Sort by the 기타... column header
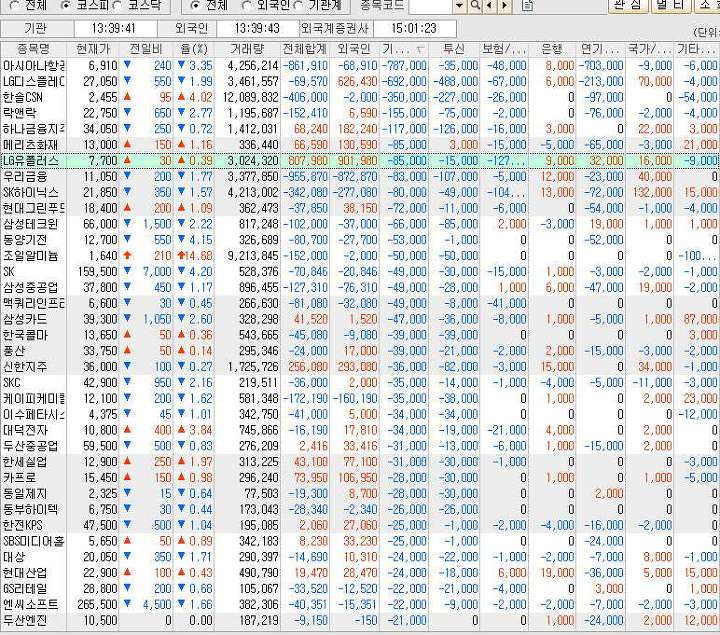Screen dimensions: 720x635 697,49
